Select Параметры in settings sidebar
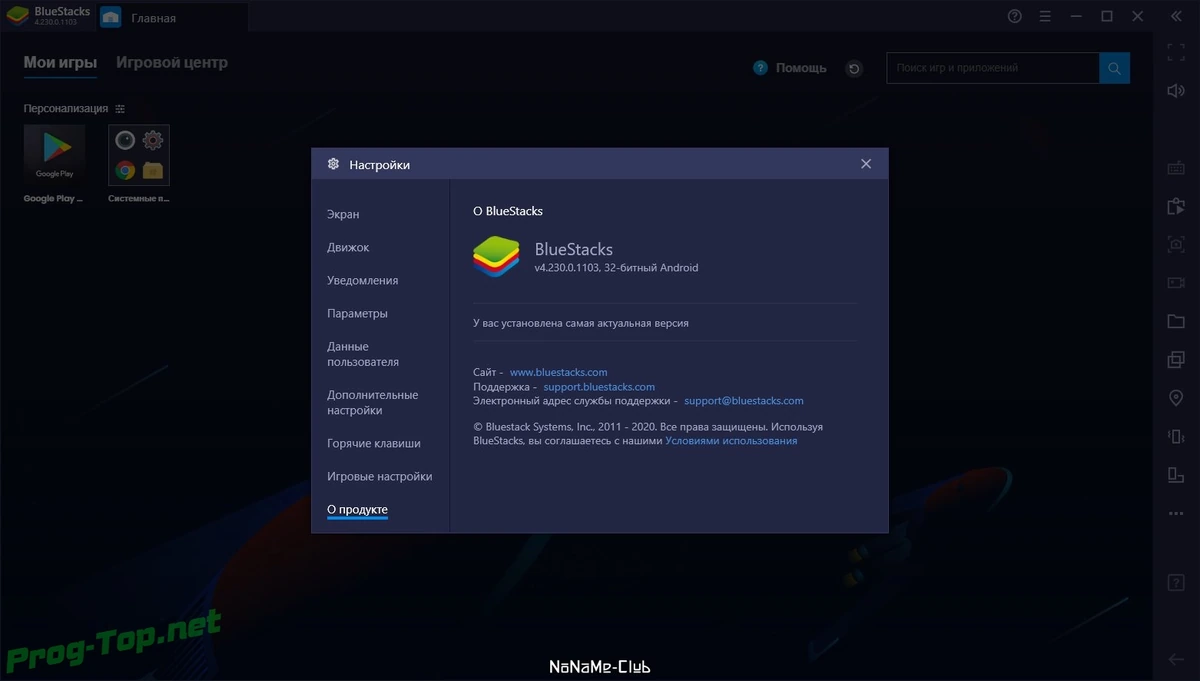Screen dimensions: 1200x681 [357, 313]
